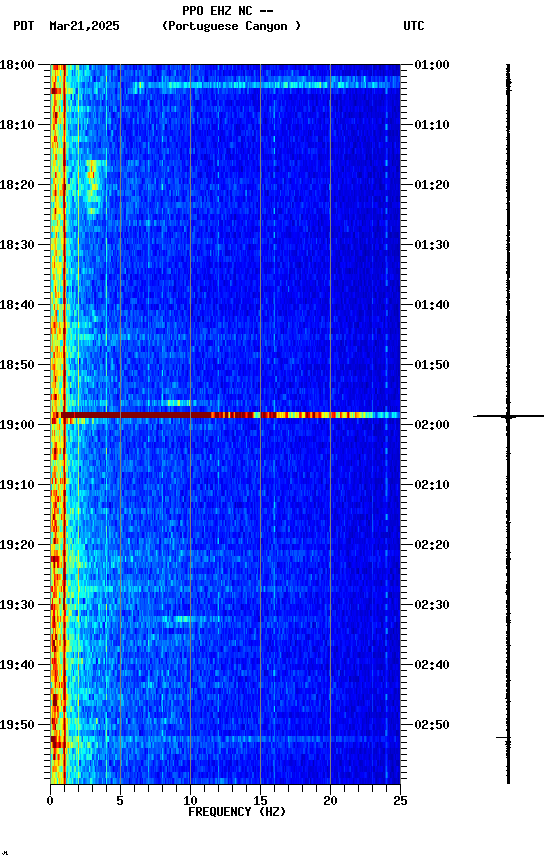Click the "(Portuguese Canyon )" location label
This screenshot has width=552, height=864.
[x=231, y=26]
